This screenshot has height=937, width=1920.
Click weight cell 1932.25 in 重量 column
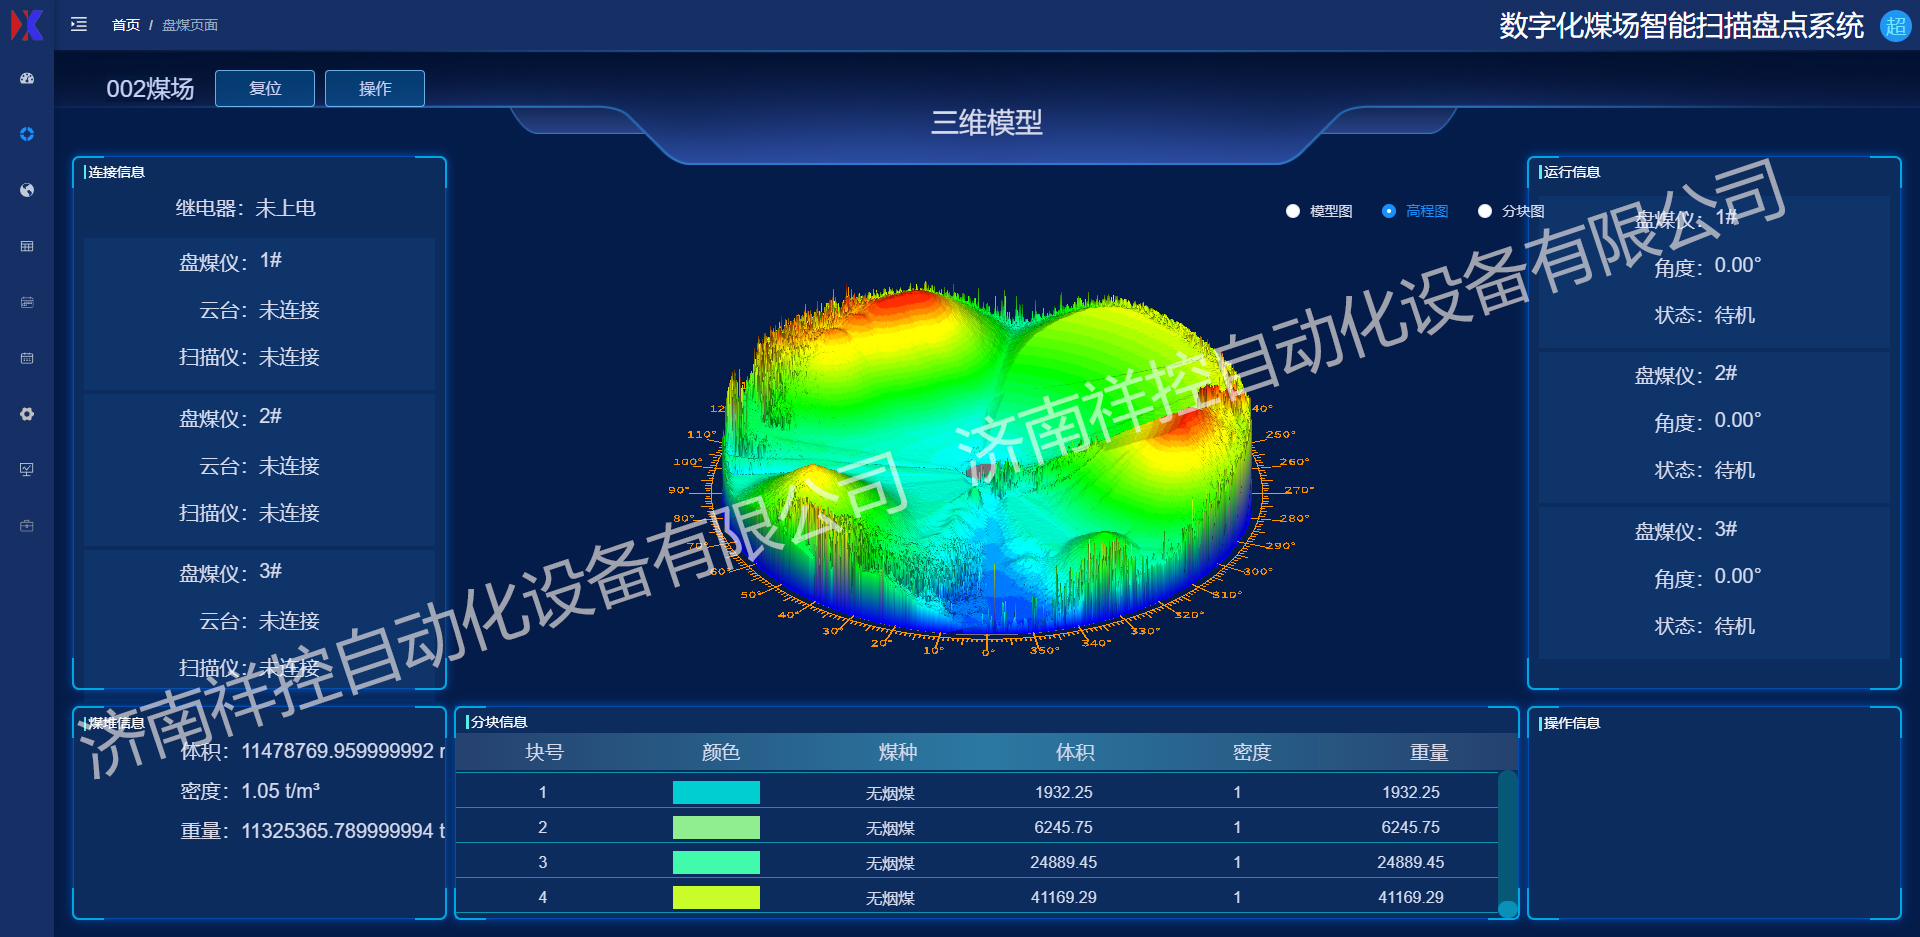coord(1411,793)
